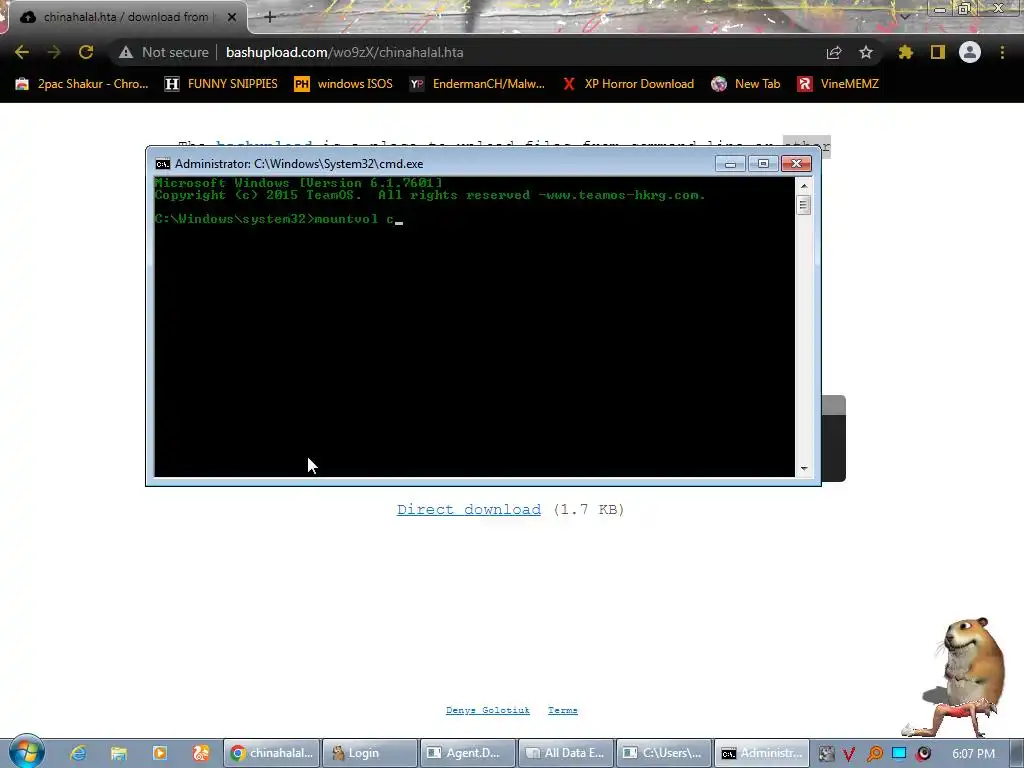1024x768 pixels.
Task: Click the Chrome forward arrow
Action: pyautogui.click(x=54, y=52)
